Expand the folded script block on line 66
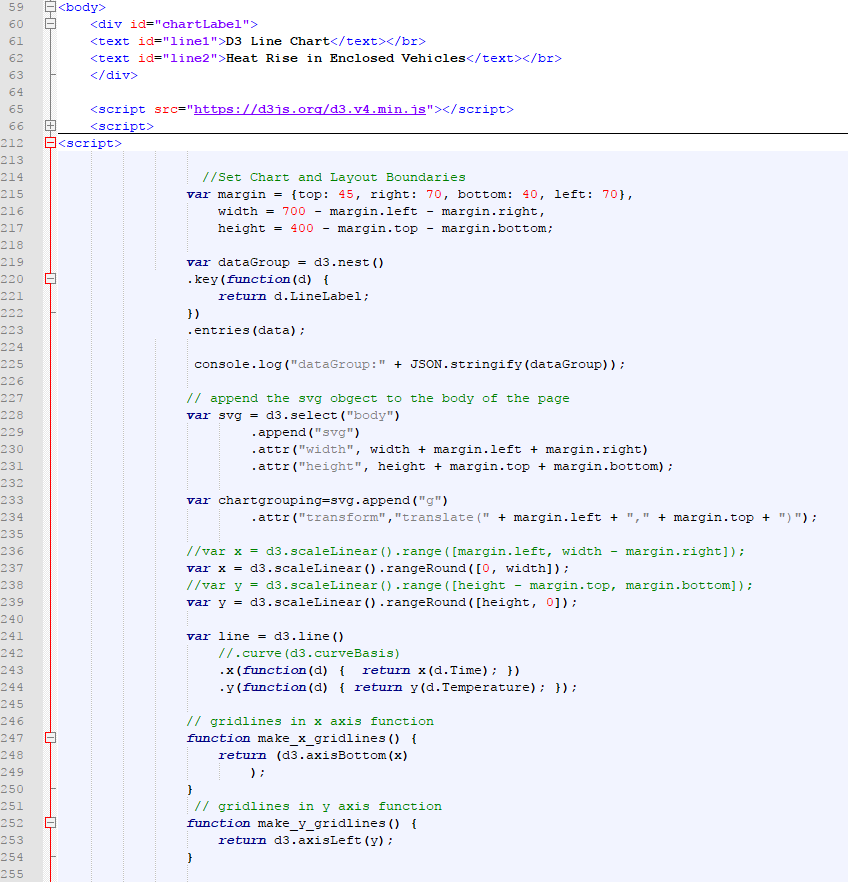Screen dimensions: 848x882 click(x=50, y=125)
